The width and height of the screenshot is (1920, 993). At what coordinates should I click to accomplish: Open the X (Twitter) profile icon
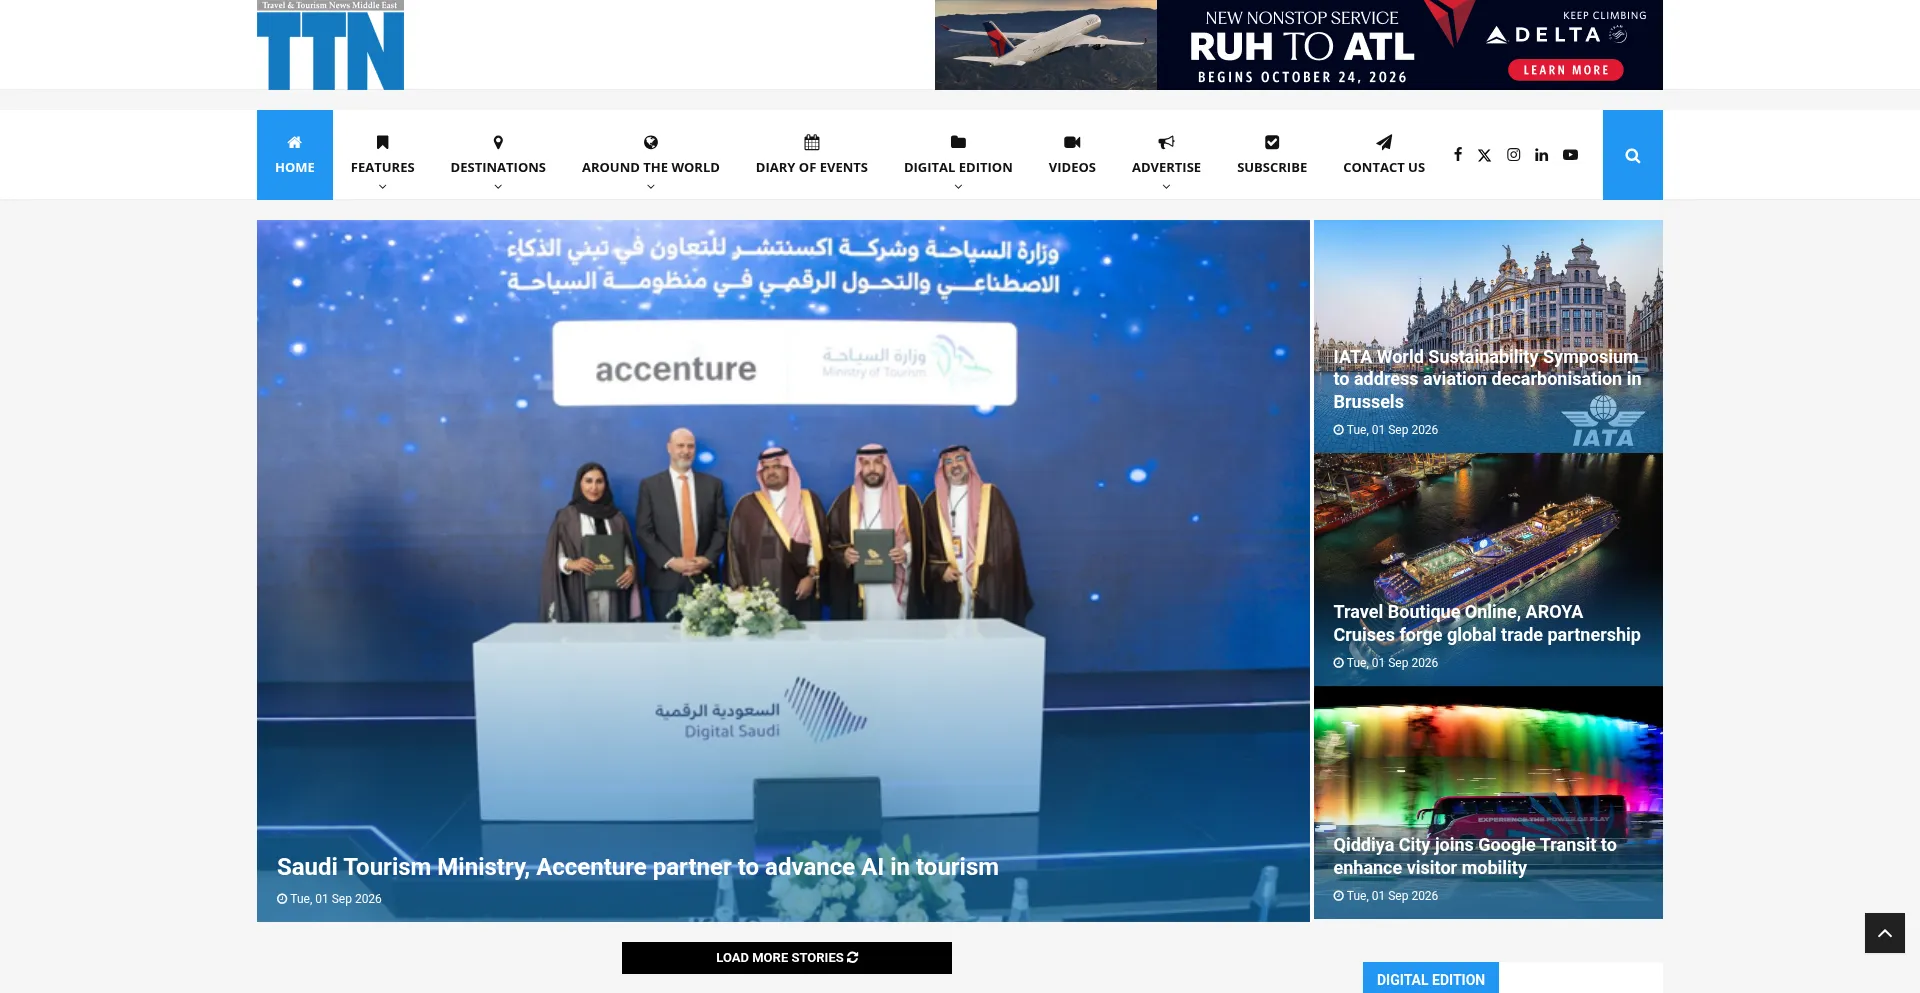tap(1485, 155)
